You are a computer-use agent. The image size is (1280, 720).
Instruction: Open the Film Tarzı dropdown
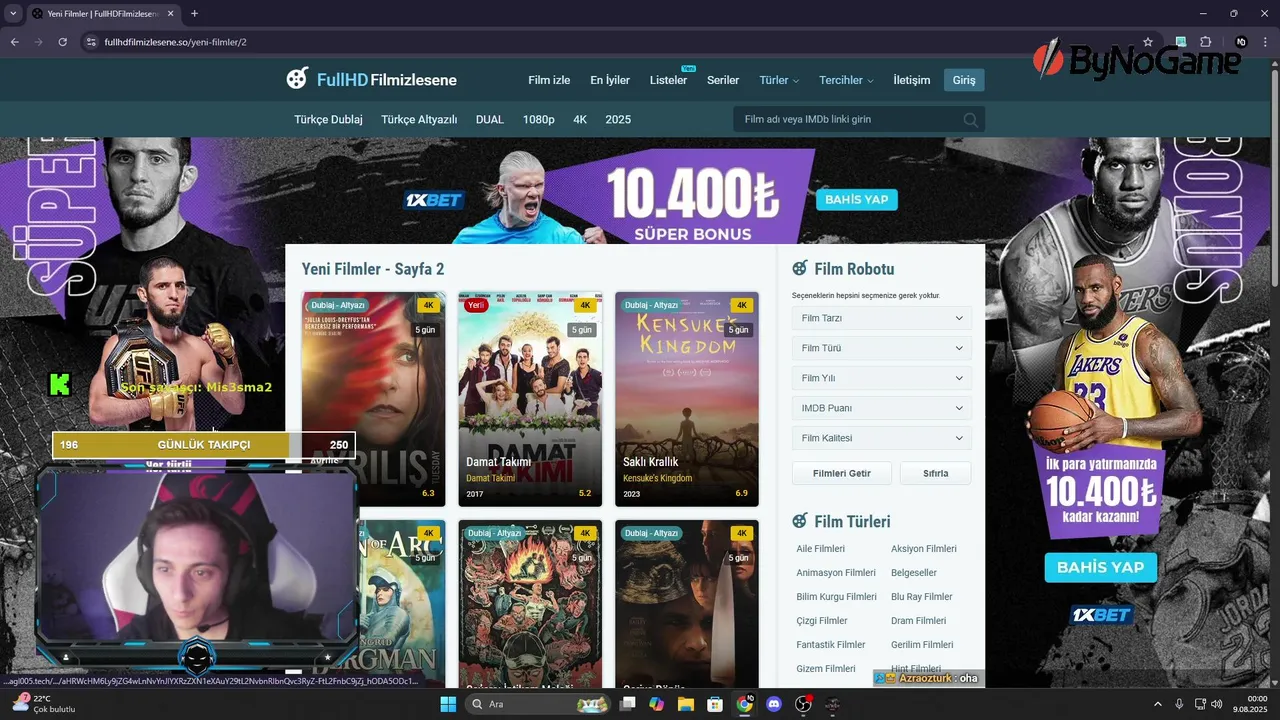[x=881, y=318]
